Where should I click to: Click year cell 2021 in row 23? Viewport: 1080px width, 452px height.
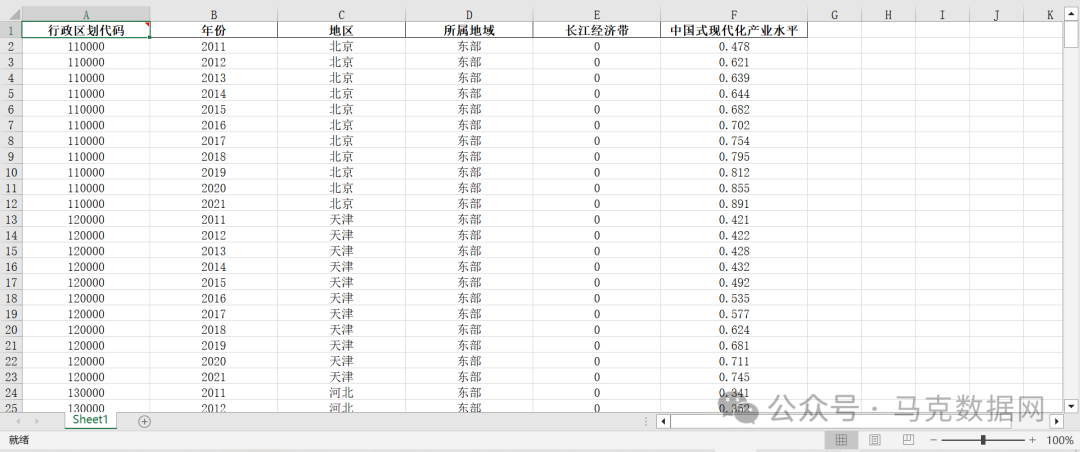[214, 377]
